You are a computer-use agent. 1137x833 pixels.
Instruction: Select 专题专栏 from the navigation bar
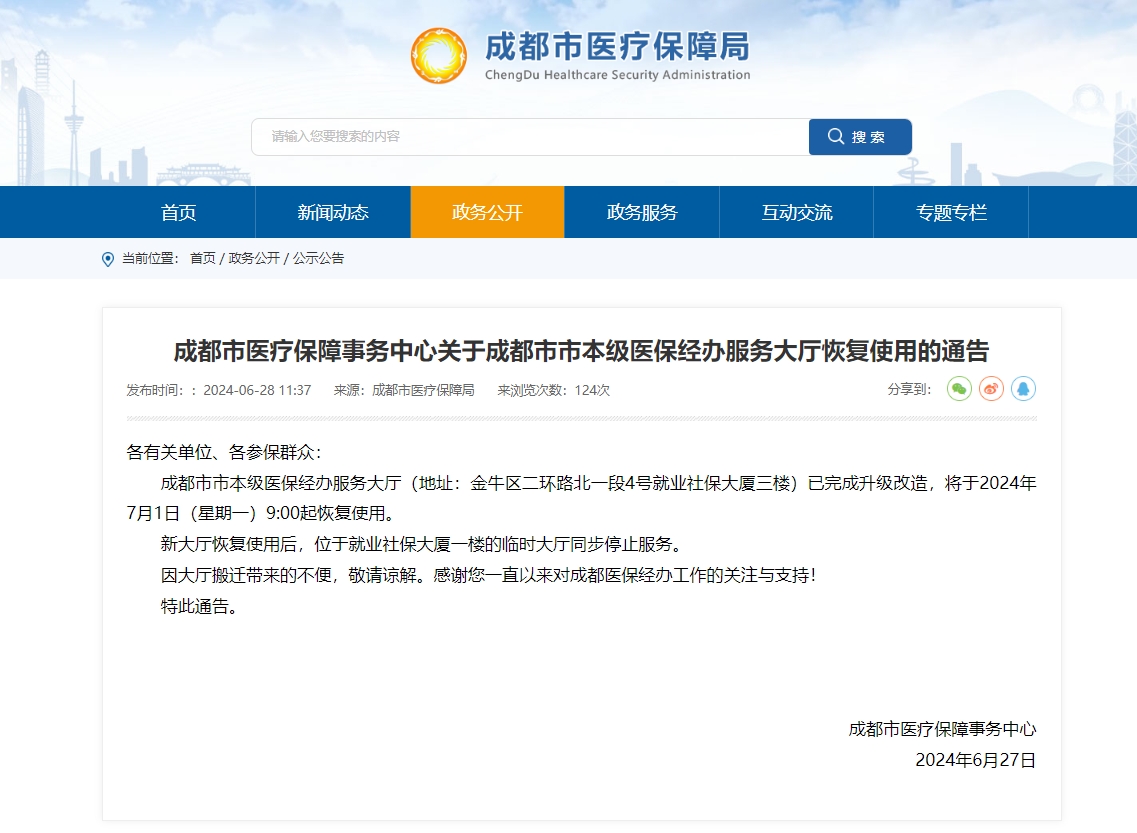(951, 211)
